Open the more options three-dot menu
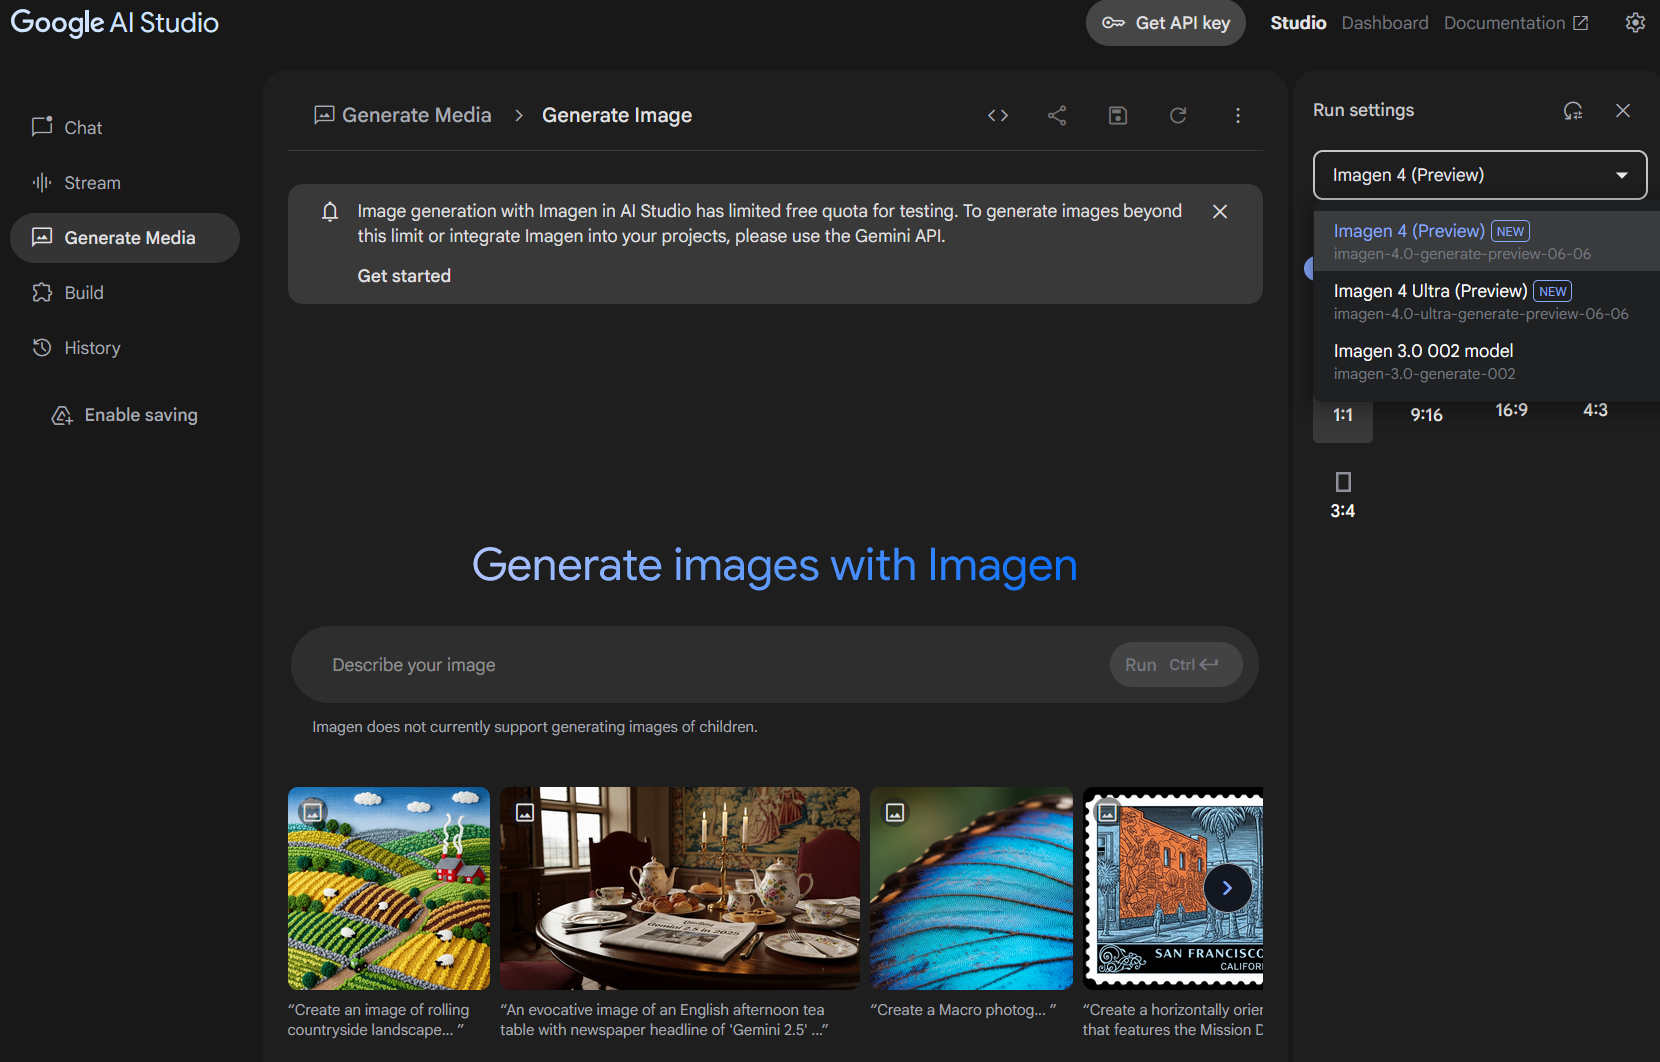This screenshot has width=1660, height=1062. click(1238, 116)
